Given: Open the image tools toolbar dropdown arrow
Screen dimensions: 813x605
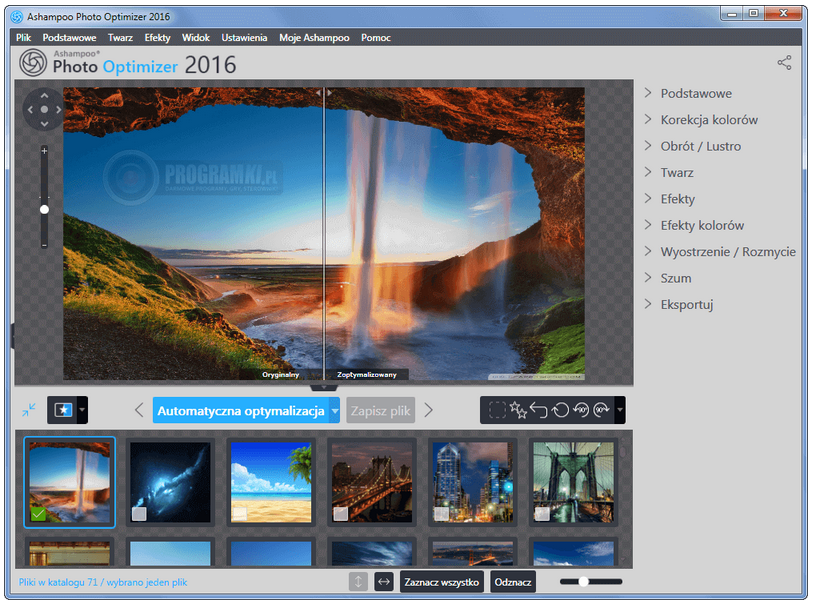Looking at the screenshot, I should 620,410.
